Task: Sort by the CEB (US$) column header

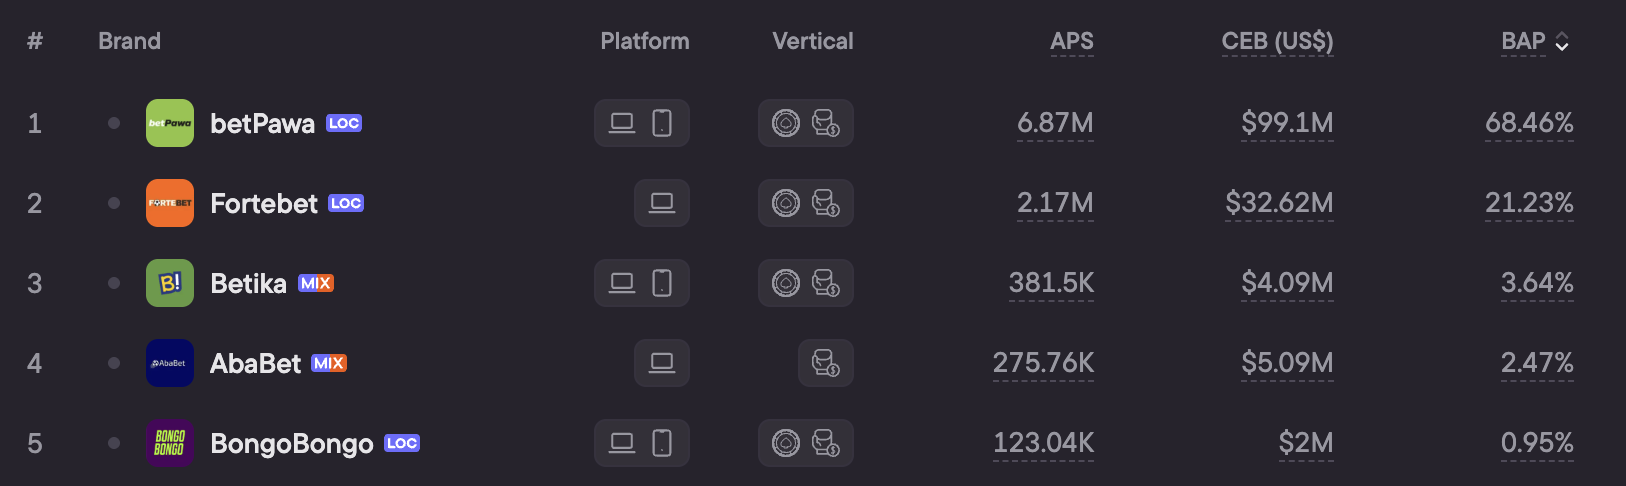Action: pyautogui.click(x=1277, y=41)
